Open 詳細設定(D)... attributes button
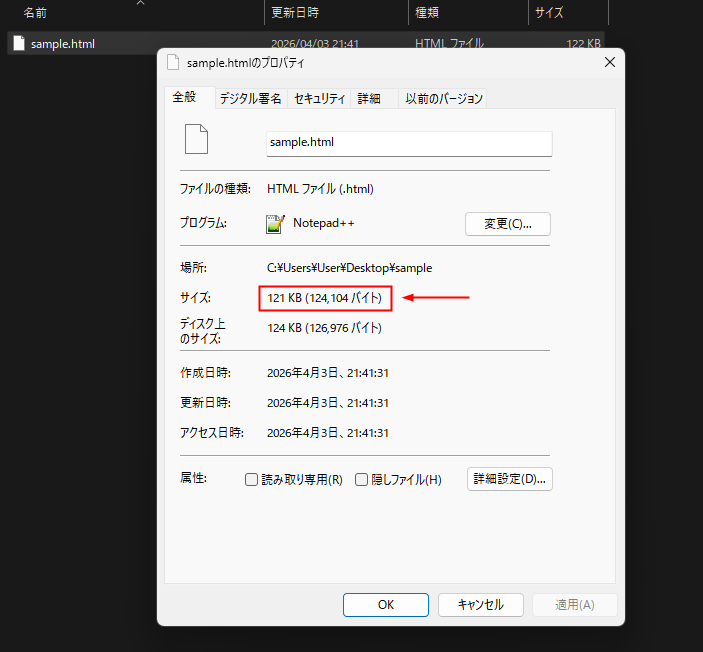The width and height of the screenshot is (703, 652). (510, 479)
